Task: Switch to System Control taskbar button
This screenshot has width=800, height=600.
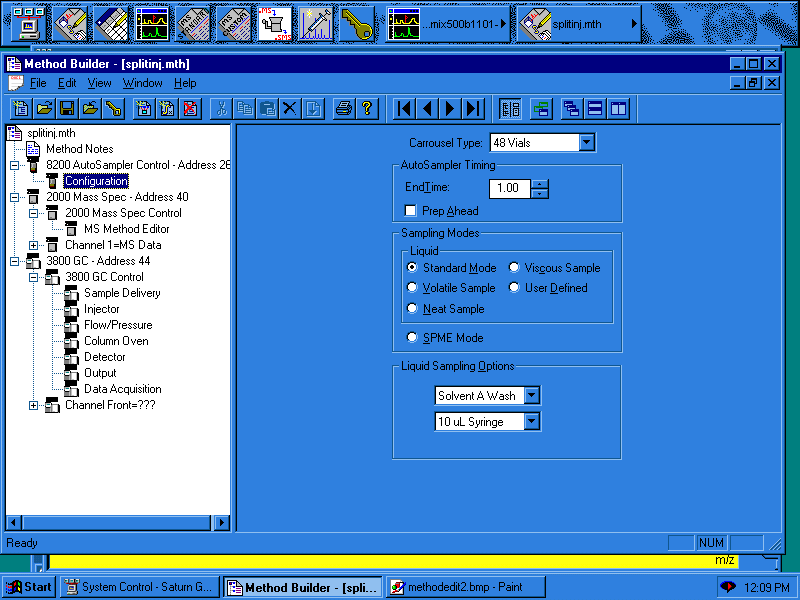Action: (139, 587)
